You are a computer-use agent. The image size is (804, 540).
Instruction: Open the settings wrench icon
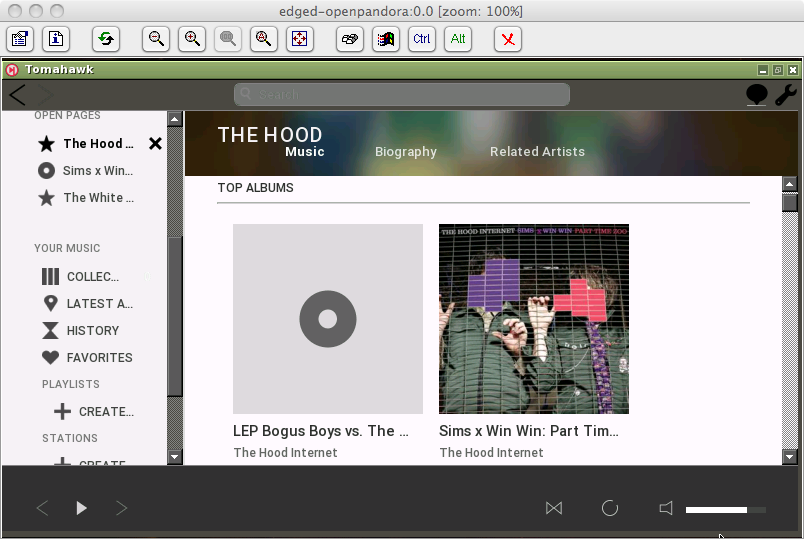point(786,95)
